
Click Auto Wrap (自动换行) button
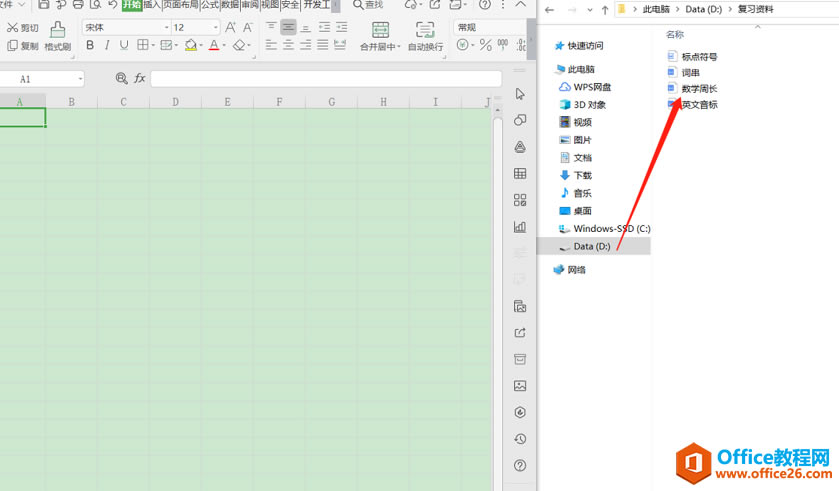(425, 36)
